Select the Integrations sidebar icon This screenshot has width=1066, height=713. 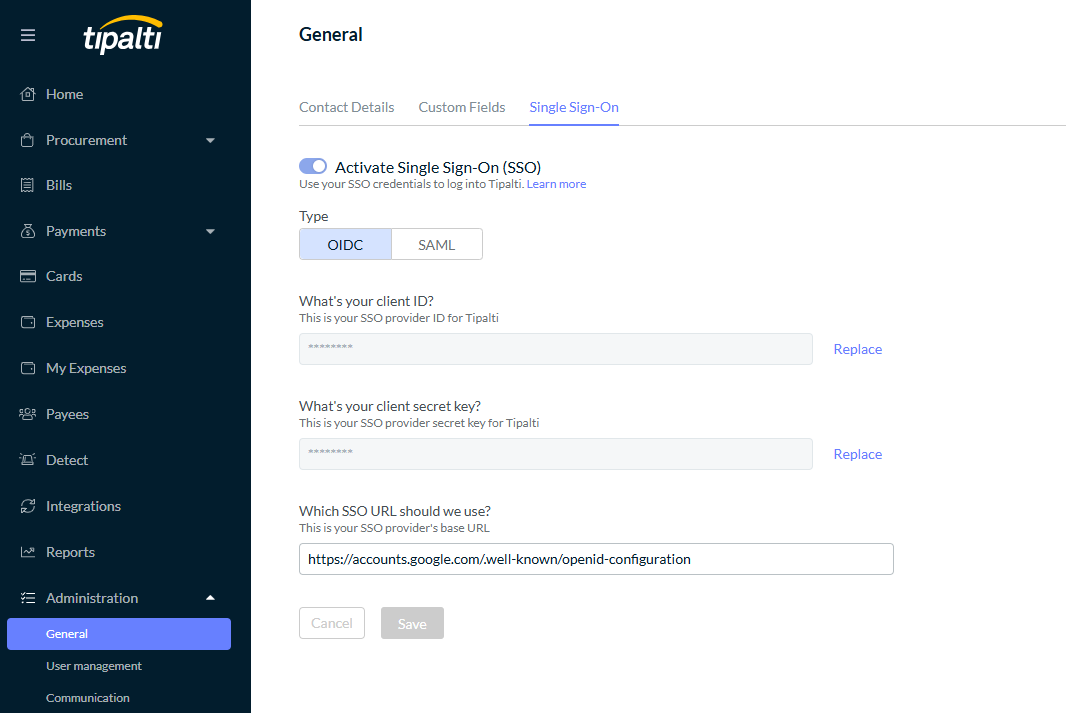pos(28,505)
